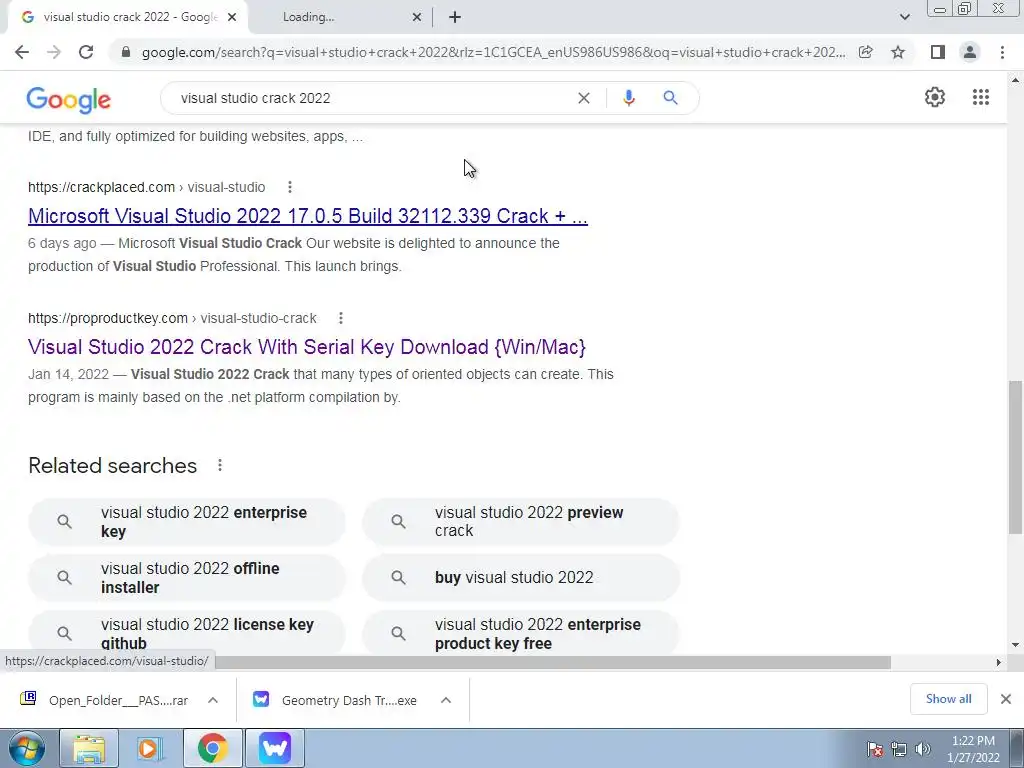
Task: Open Microsoft Visual Studio 2022 17.0.5 result
Action: click(x=308, y=216)
